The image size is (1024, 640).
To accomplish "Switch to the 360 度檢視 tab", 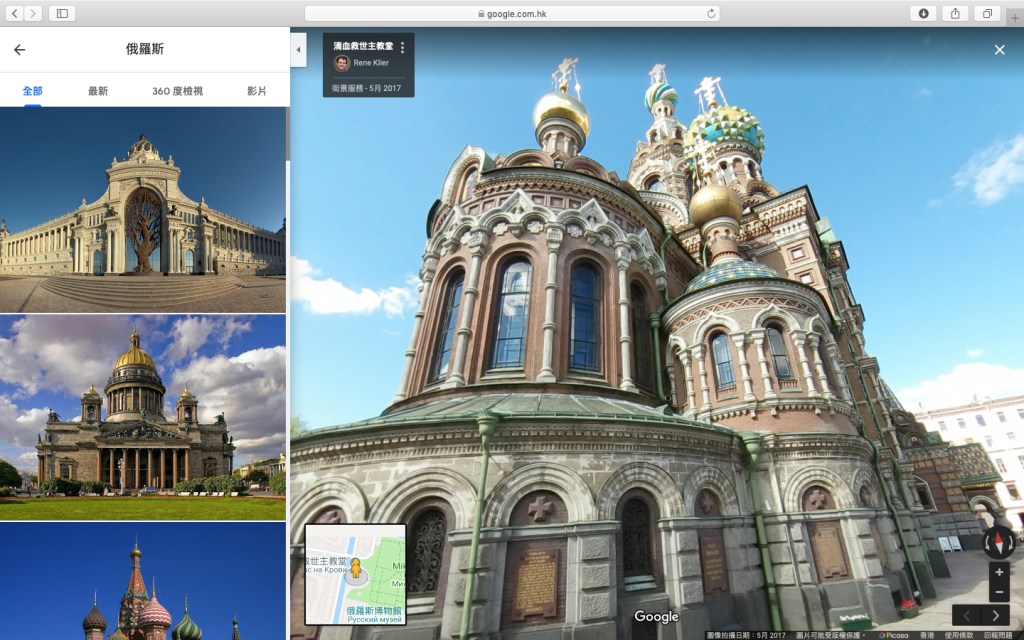I will coord(177,91).
